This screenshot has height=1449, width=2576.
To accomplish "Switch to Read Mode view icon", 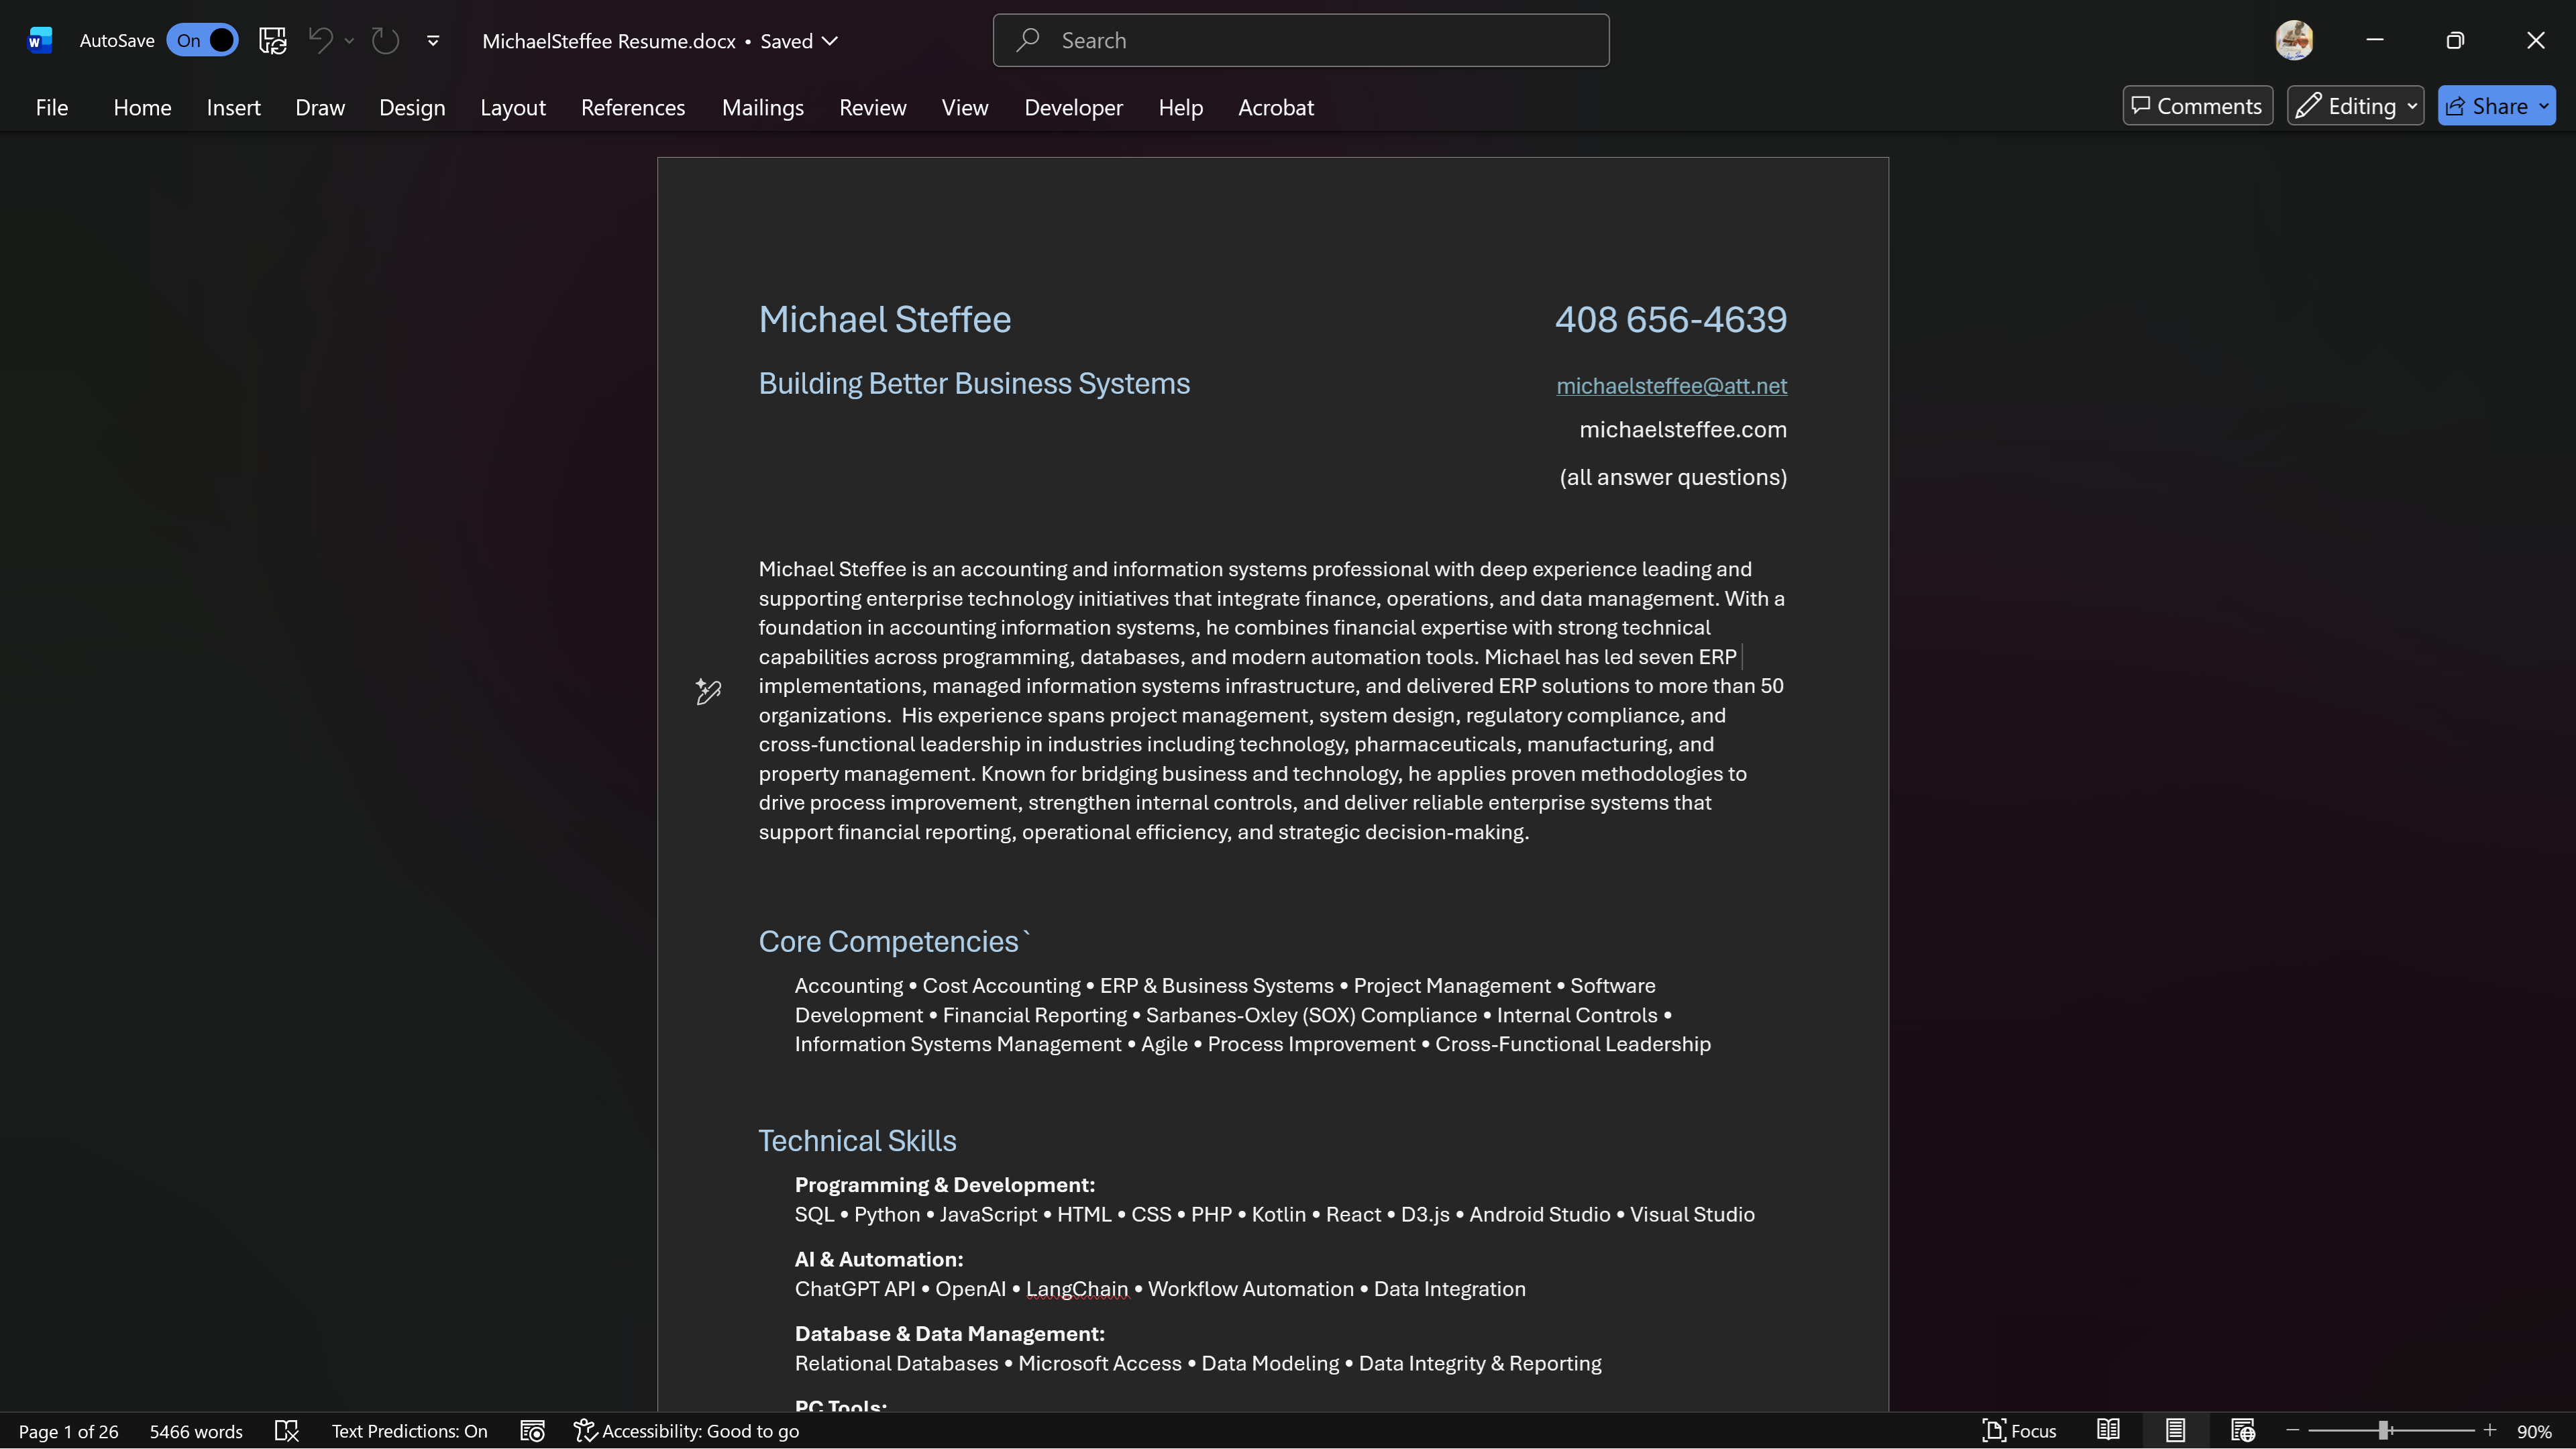I will [x=2108, y=1430].
